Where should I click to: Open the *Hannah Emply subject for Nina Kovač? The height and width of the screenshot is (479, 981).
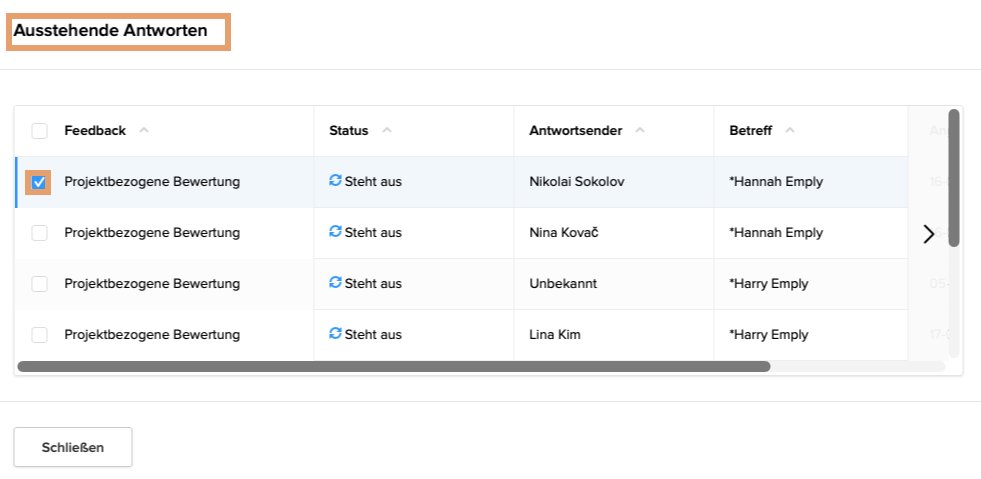click(x=776, y=232)
